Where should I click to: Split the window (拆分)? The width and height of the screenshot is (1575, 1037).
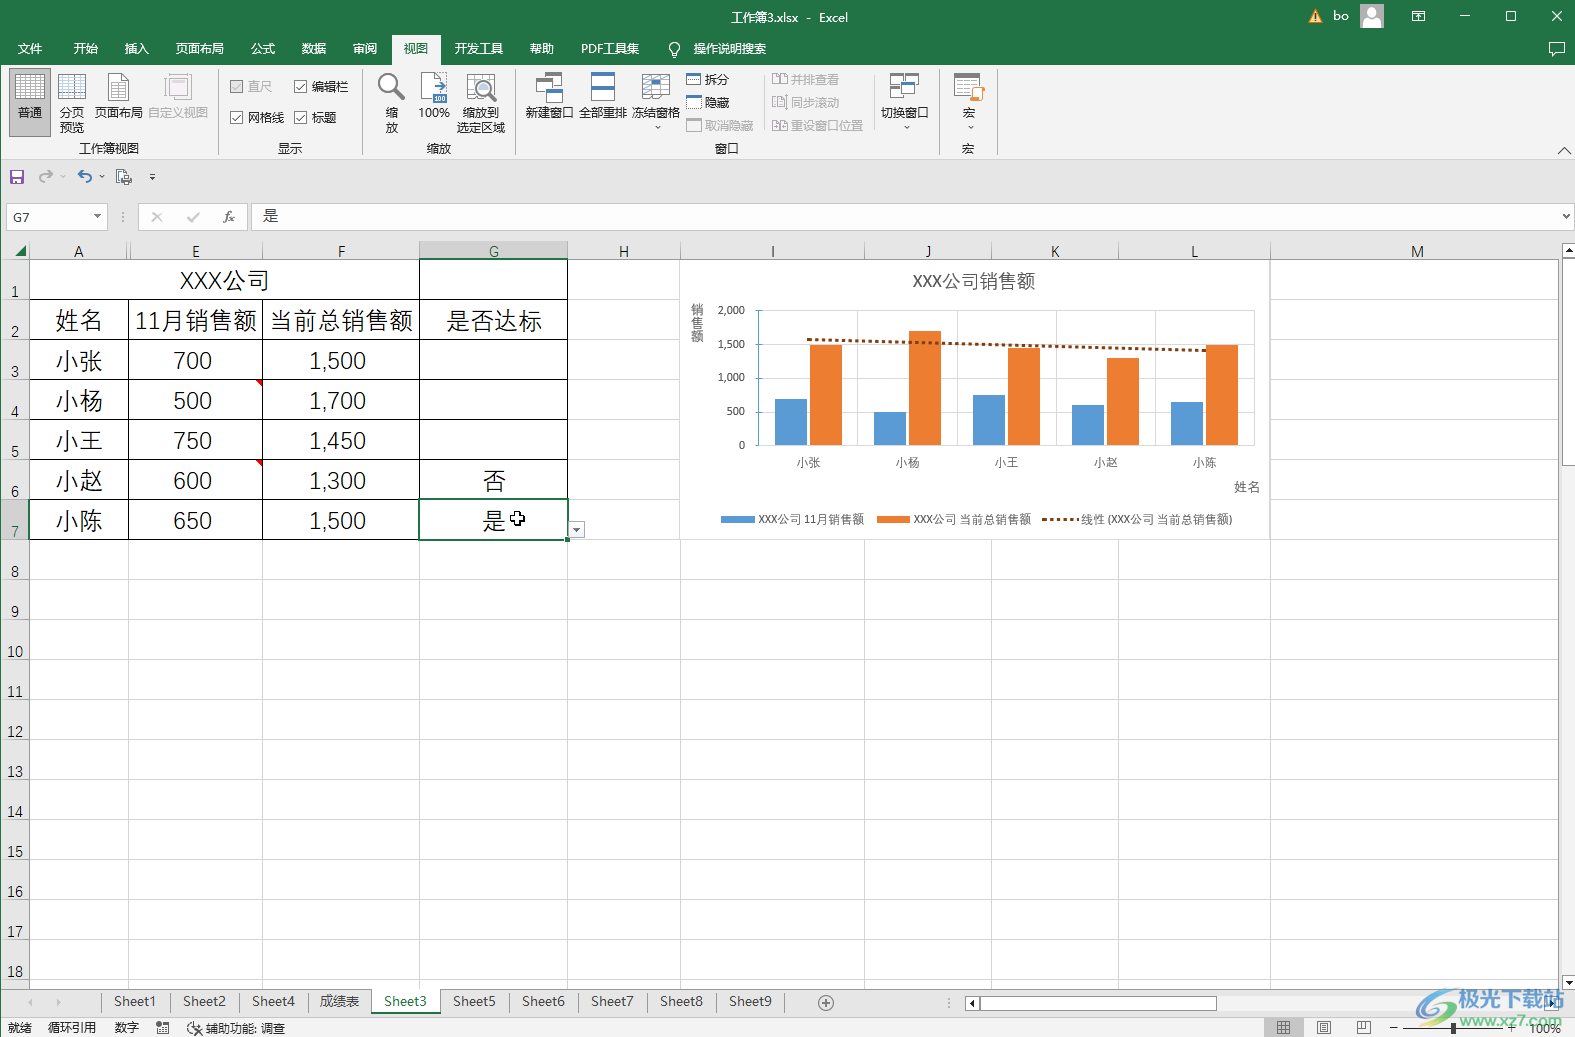pyautogui.click(x=708, y=79)
